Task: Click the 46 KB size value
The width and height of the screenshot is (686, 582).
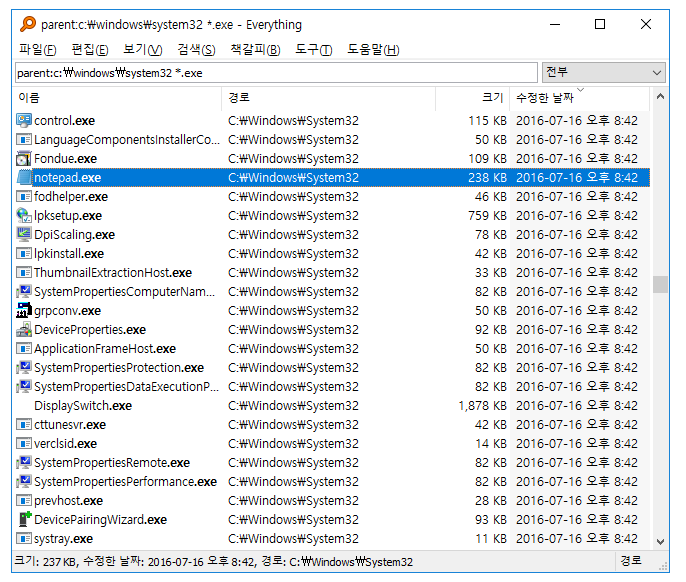Action: pos(491,196)
